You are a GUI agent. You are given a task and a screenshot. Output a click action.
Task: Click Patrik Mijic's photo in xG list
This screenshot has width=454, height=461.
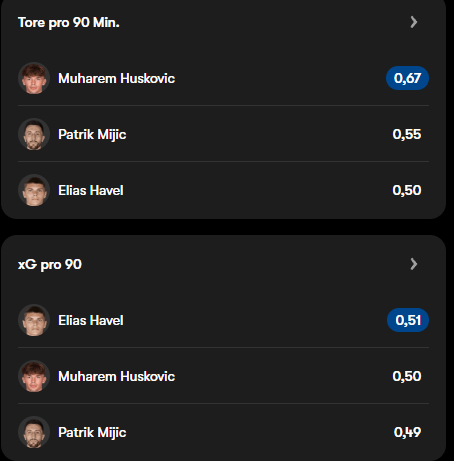click(x=34, y=432)
